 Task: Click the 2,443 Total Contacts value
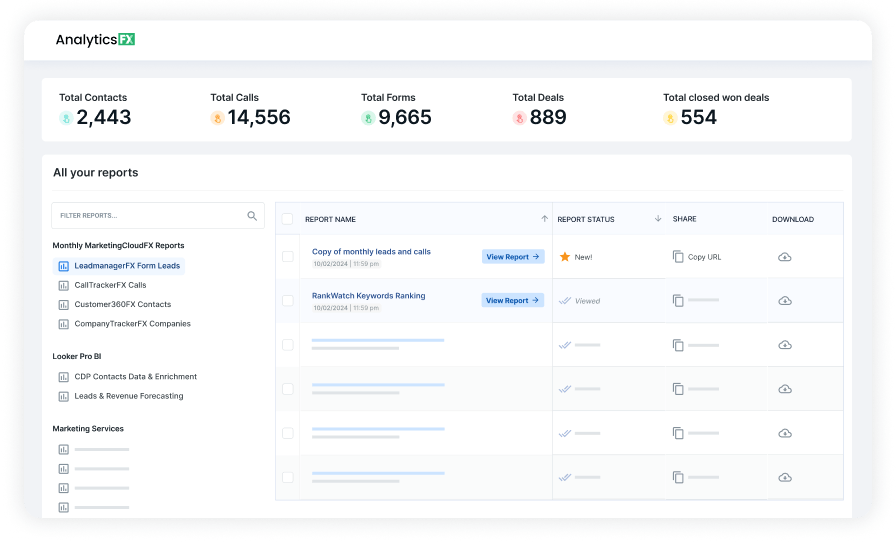tap(103, 117)
